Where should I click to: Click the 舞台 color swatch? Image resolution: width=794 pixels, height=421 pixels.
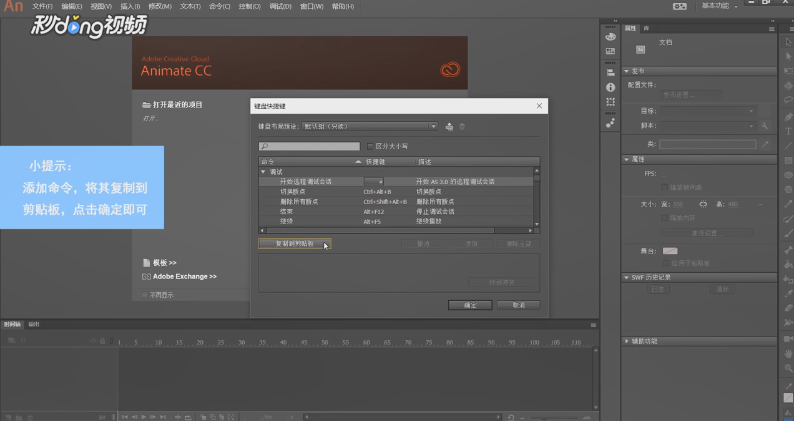pyautogui.click(x=670, y=251)
